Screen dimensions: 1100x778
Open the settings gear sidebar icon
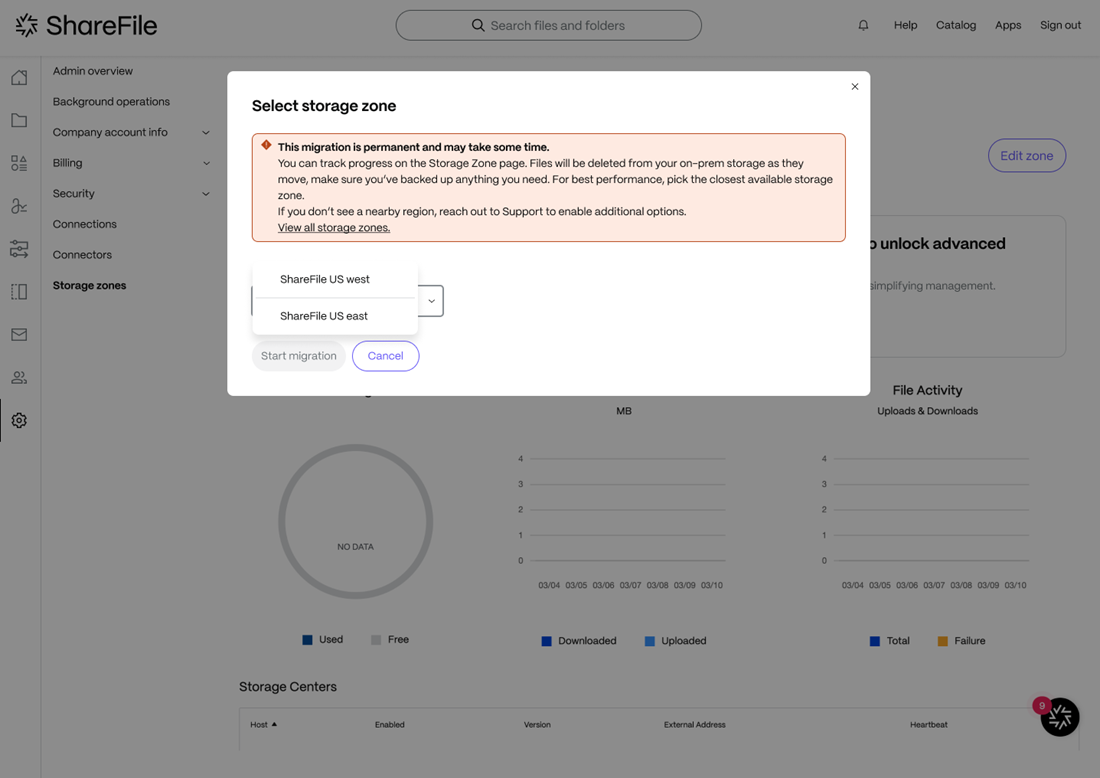[20, 420]
